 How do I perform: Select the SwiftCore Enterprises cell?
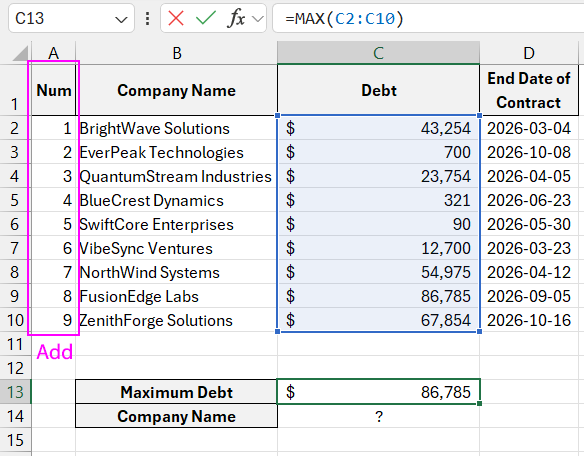coord(177,224)
